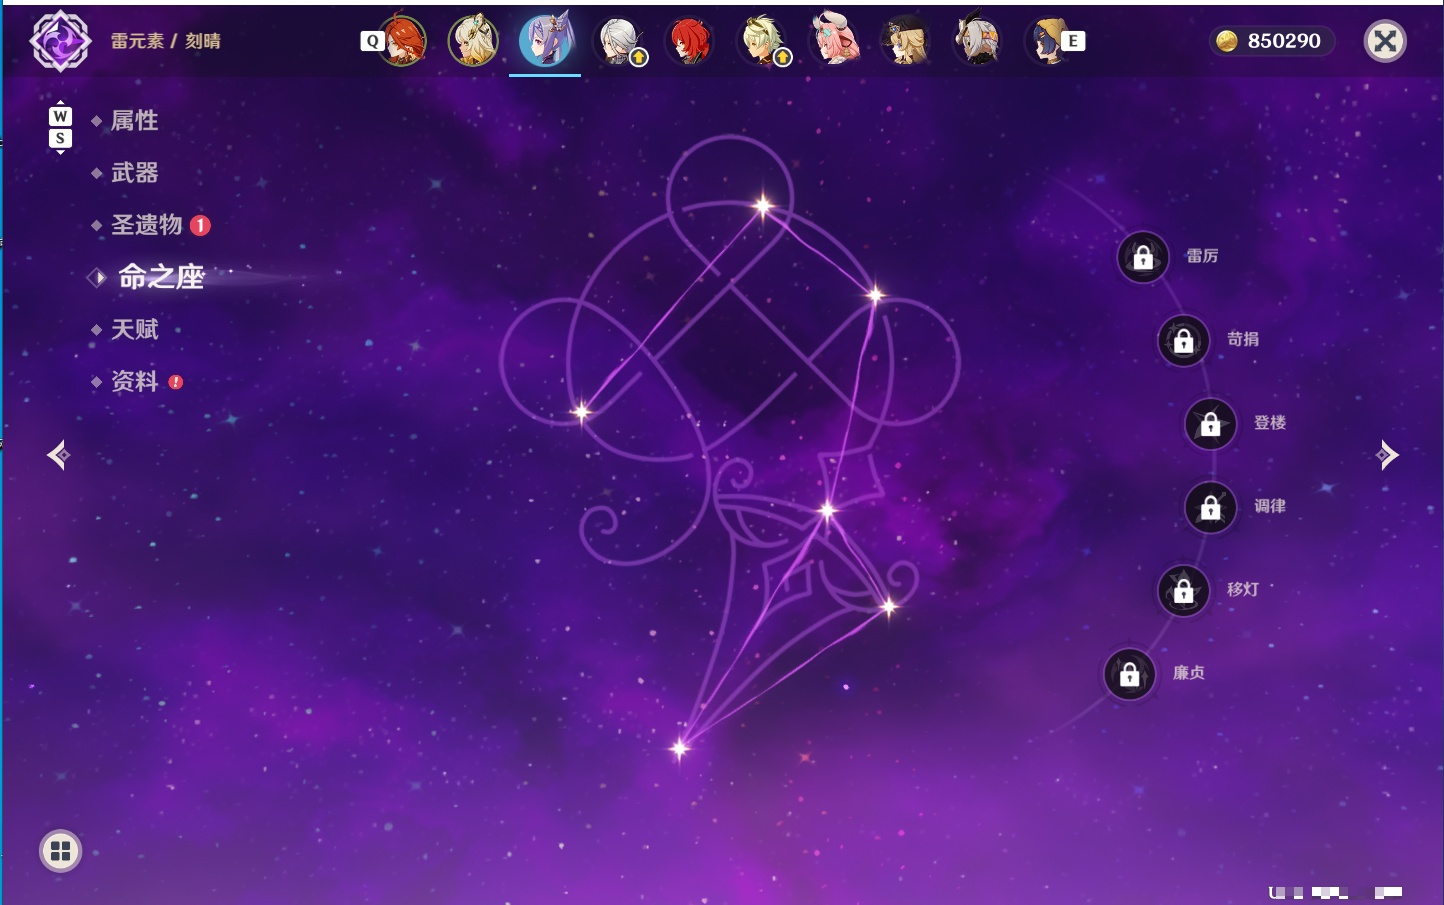Close the character screen with X
This screenshot has width=1444, height=905.
(1385, 41)
